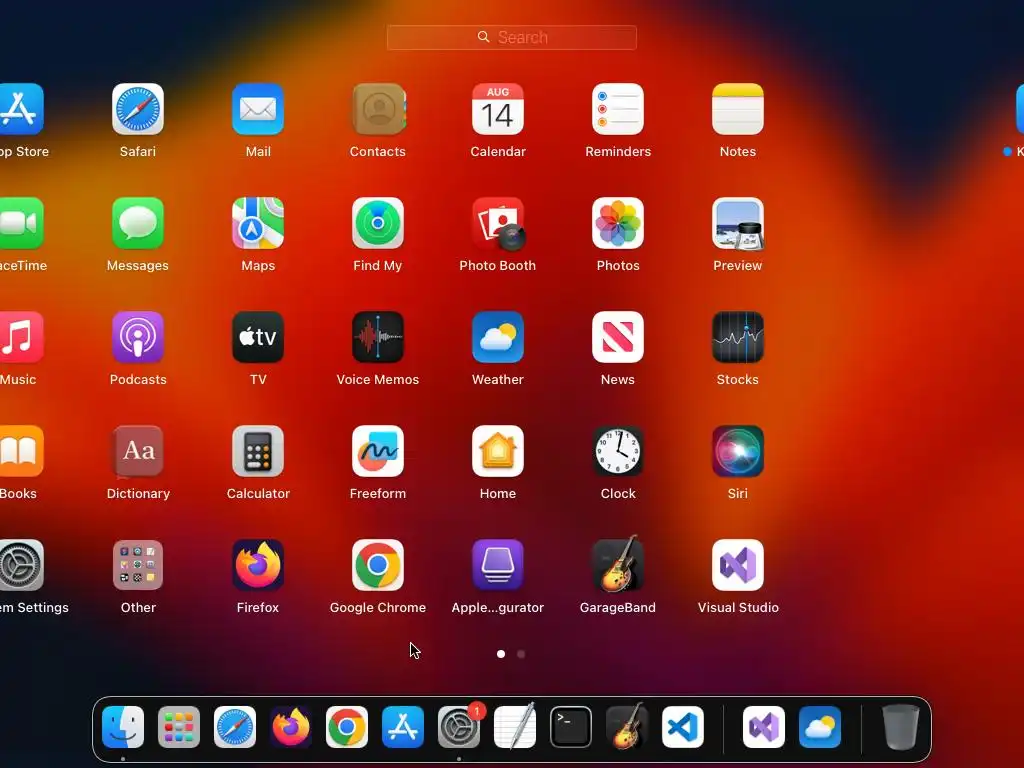The image size is (1024, 768).
Task: Open App Store from the Dock
Action: point(403,727)
